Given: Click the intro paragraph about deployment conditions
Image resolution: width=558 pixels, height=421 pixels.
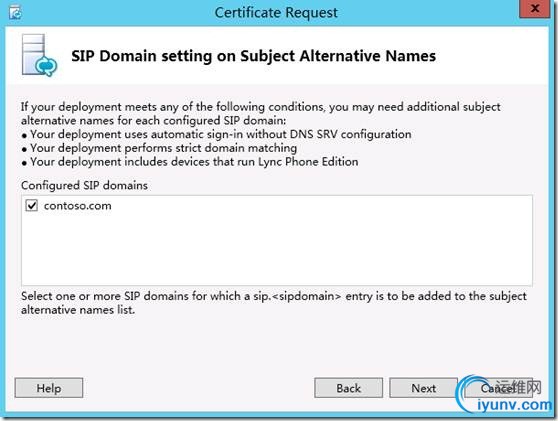Looking at the screenshot, I should [260, 114].
